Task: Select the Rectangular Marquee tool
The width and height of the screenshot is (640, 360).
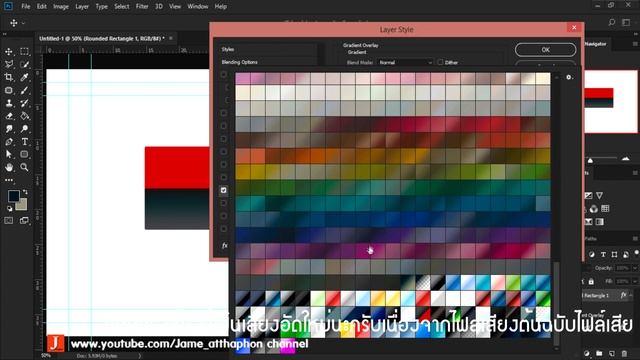Action: 24,51
